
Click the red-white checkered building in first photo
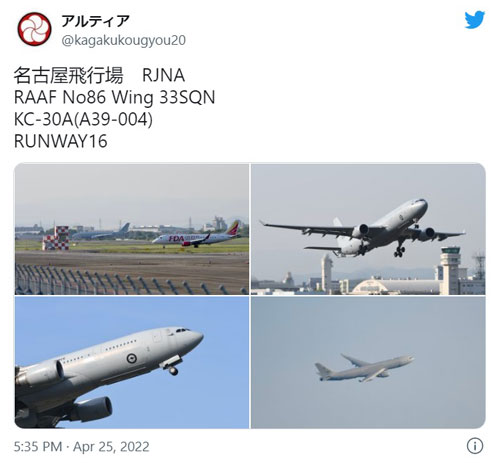tap(56, 238)
